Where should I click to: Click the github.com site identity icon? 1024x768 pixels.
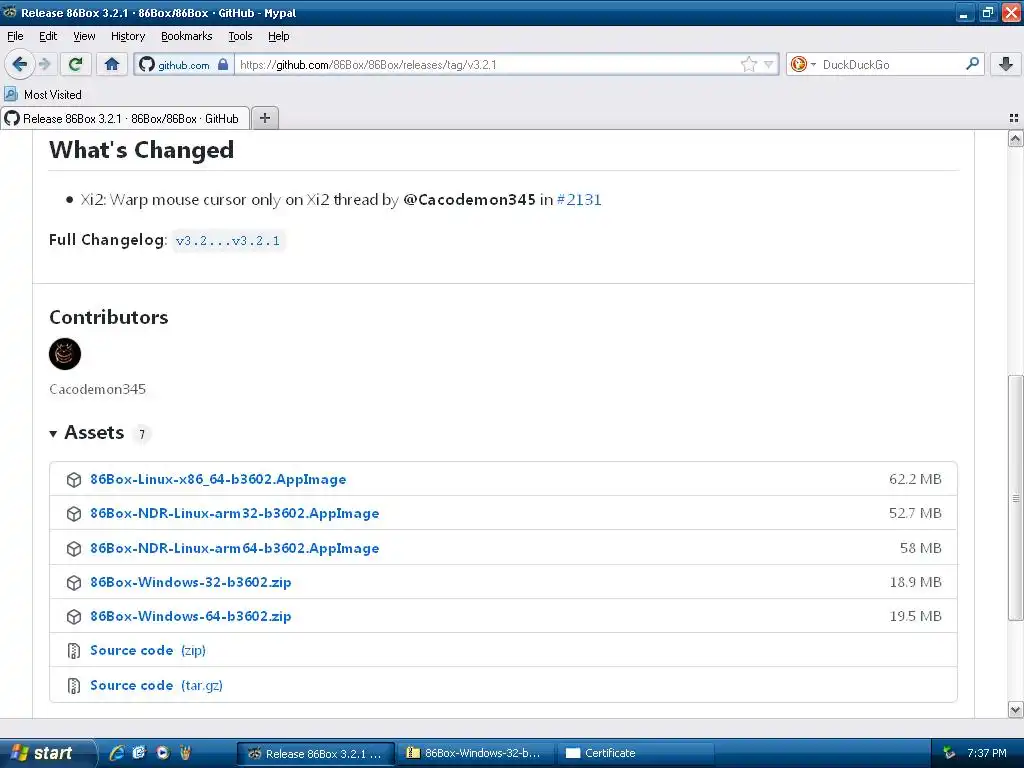click(x=148, y=64)
